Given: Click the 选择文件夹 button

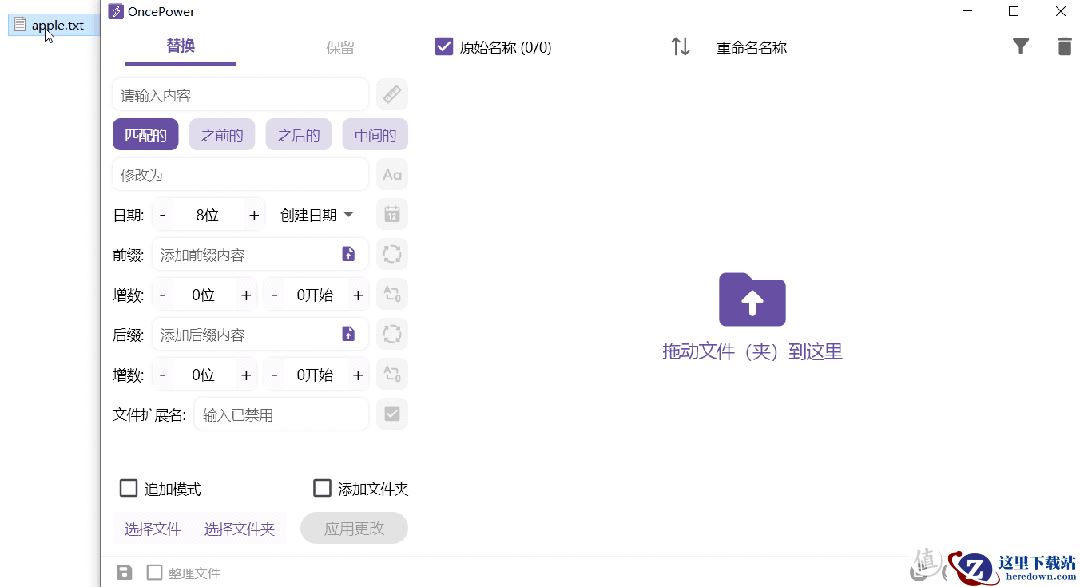Looking at the screenshot, I should point(239,528).
